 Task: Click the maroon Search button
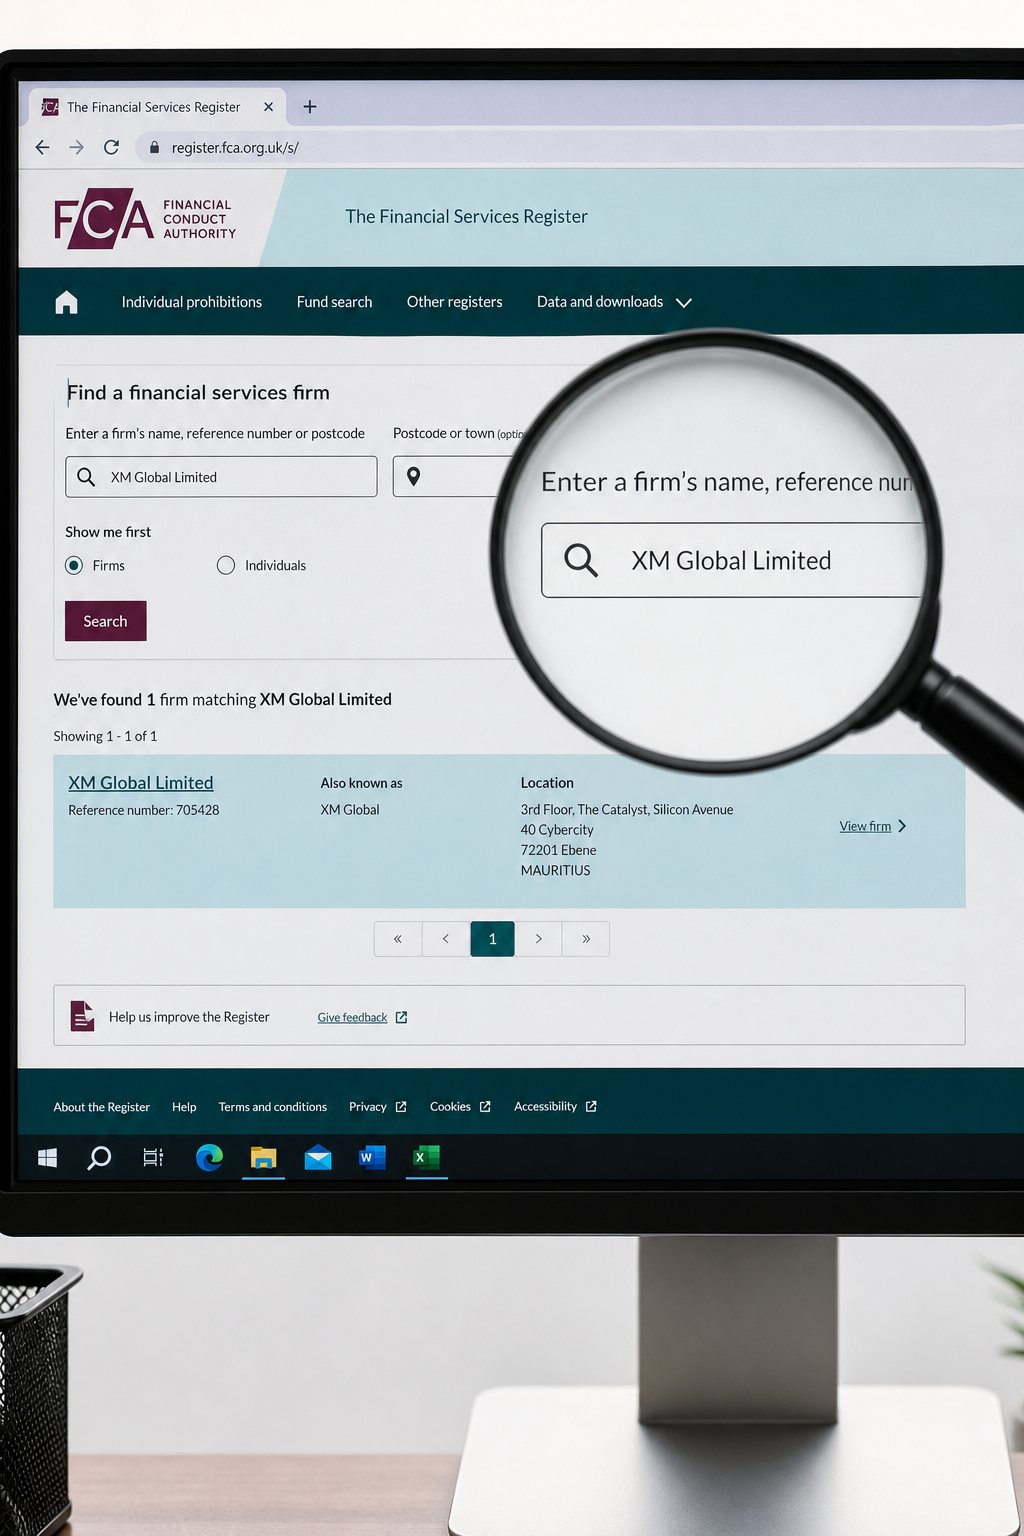[x=105, y=621]
